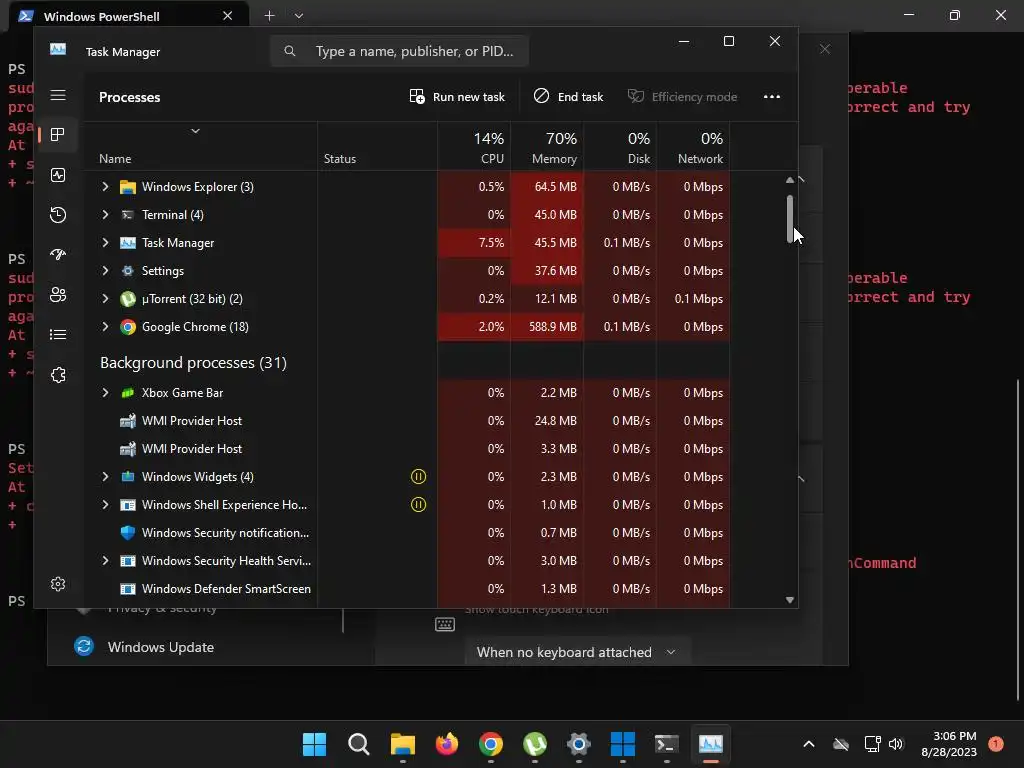Open File Explorer from the taskbar
The width and height of the screenshot is (1024, 768).
(x=403, y=744)
